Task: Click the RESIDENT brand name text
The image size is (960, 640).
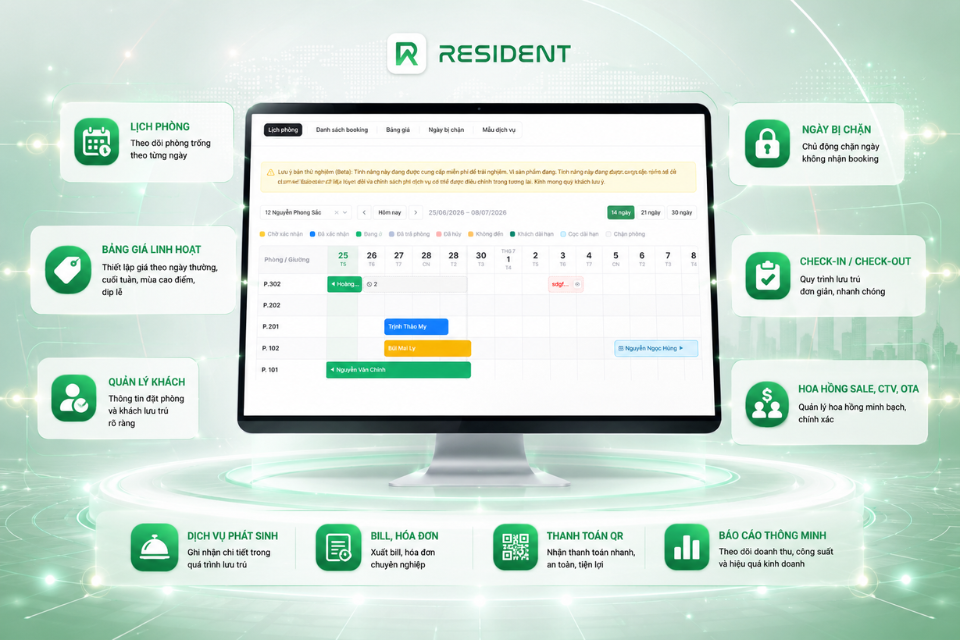Action: coord(504,54)
